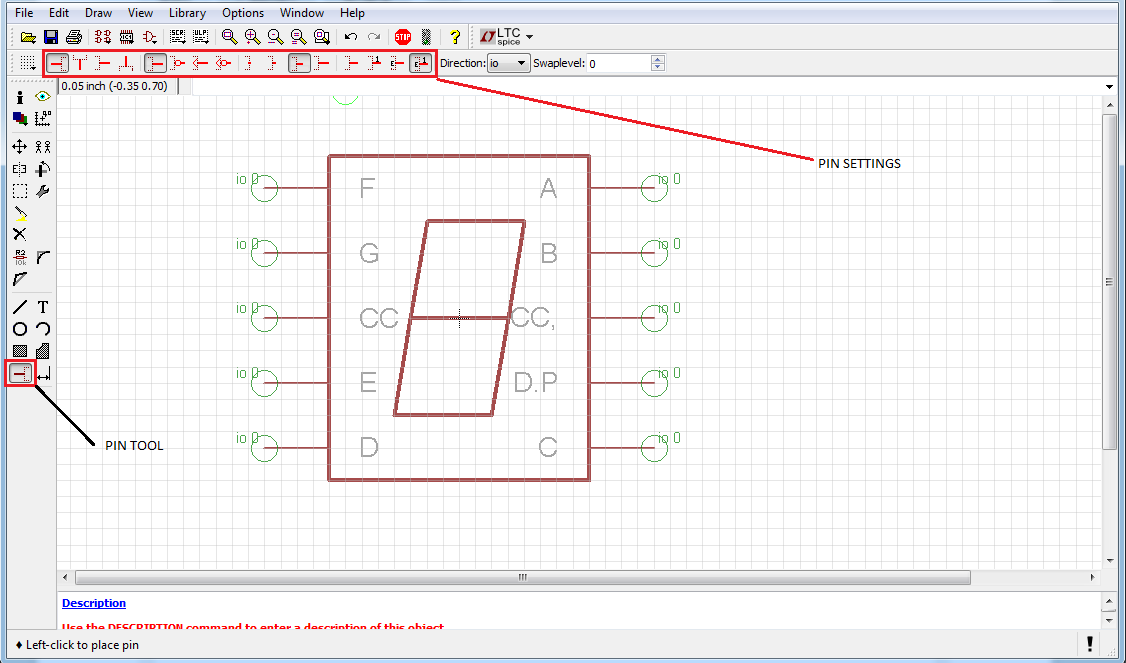Viewport: 1126px width, 663px height.
Task: Open the Library menu
Action: point(187,12)
